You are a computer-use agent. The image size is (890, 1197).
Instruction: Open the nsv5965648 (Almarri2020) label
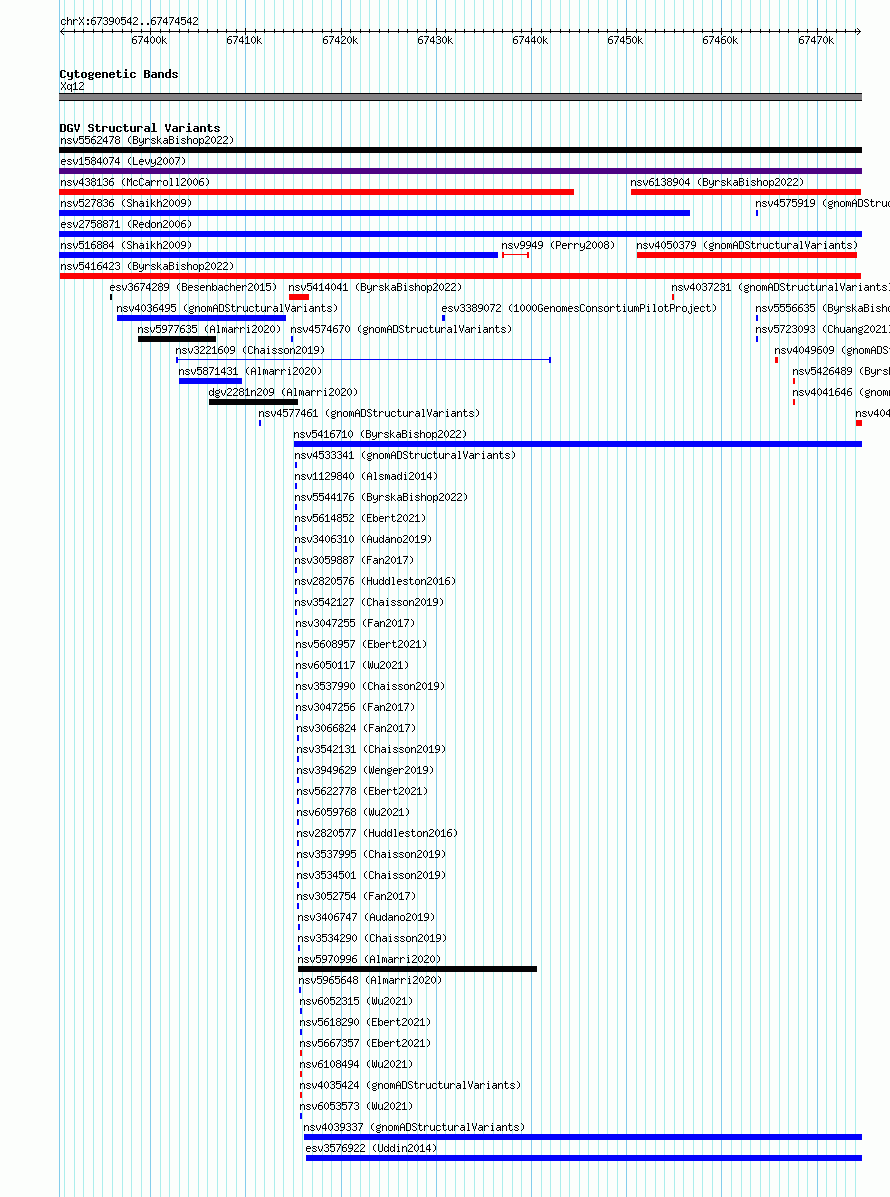pyautogui.click(x=369, y=980)
